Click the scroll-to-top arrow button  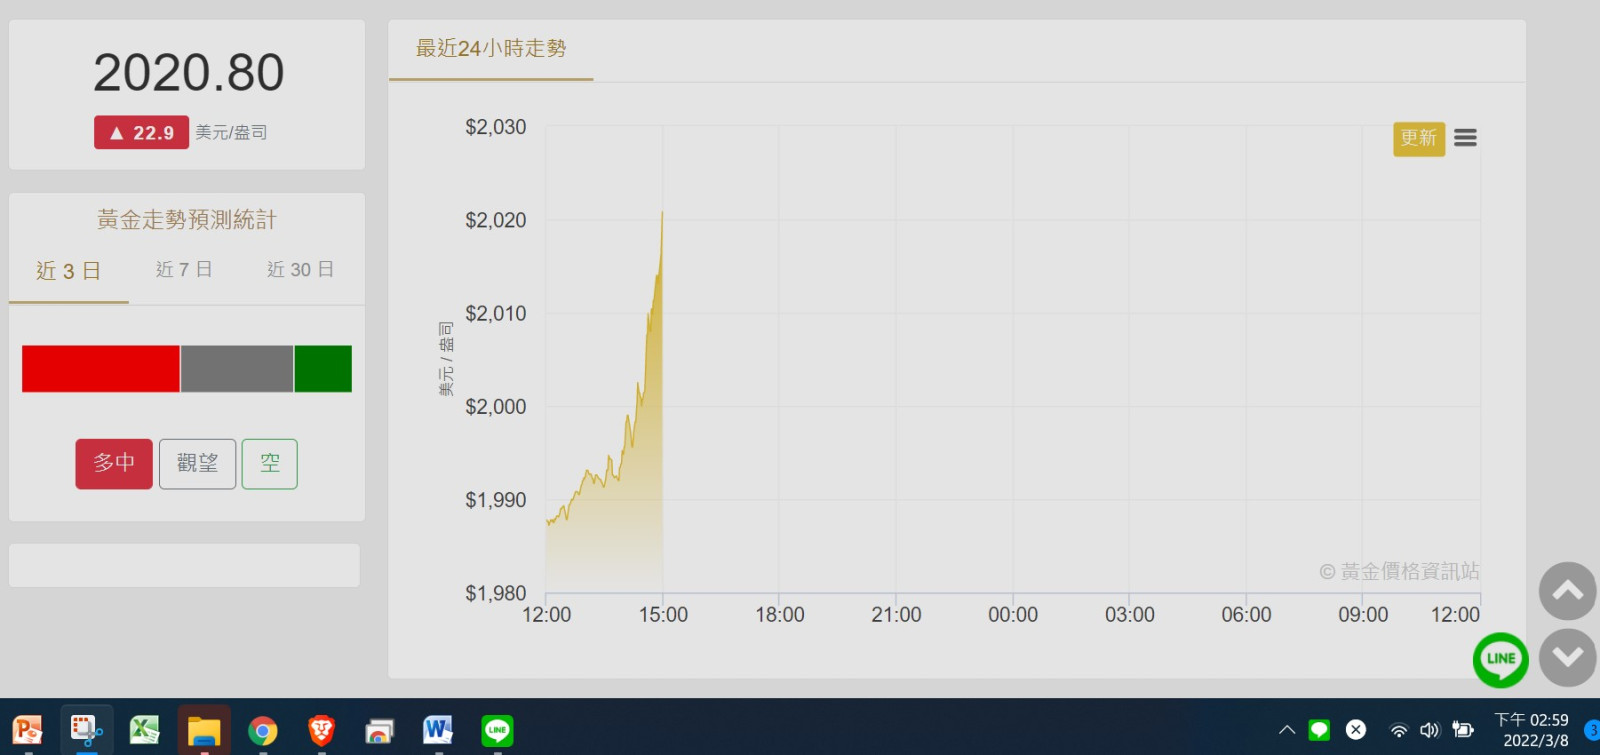tap(1567, 591)
